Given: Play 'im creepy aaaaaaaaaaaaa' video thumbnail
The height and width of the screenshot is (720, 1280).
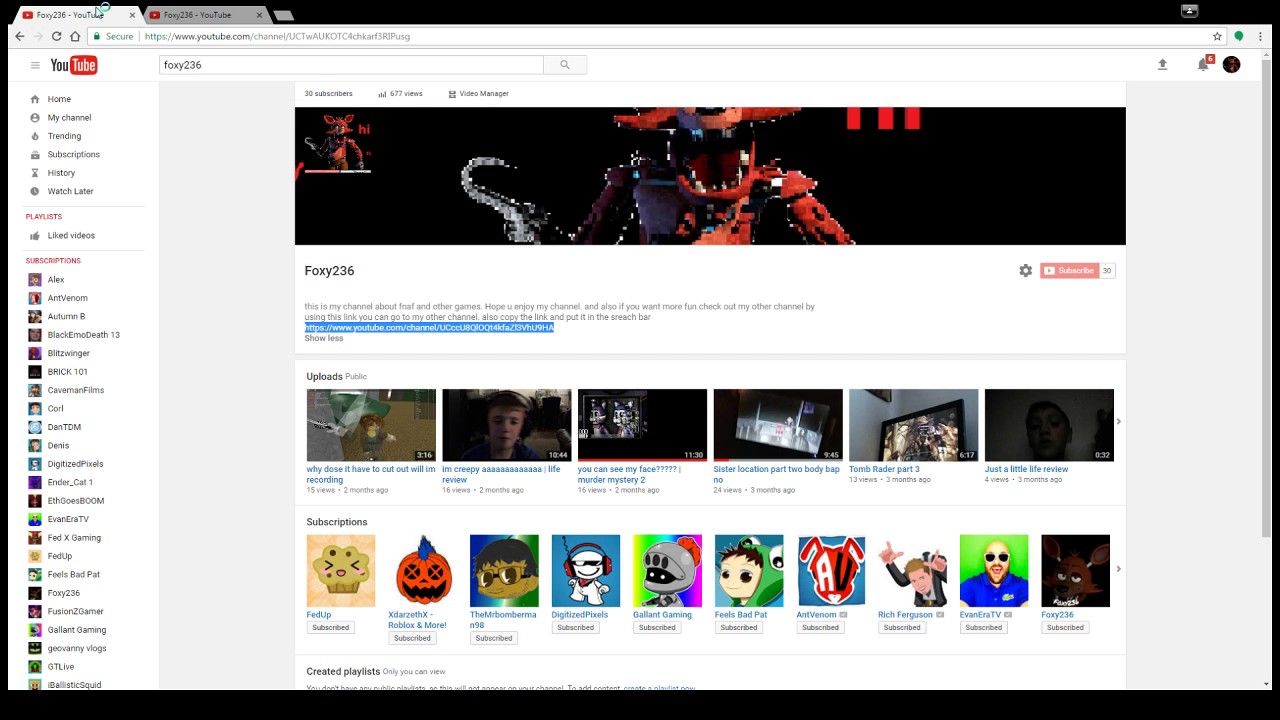Looking at the screenshot, I should click(x=507, y=425).
